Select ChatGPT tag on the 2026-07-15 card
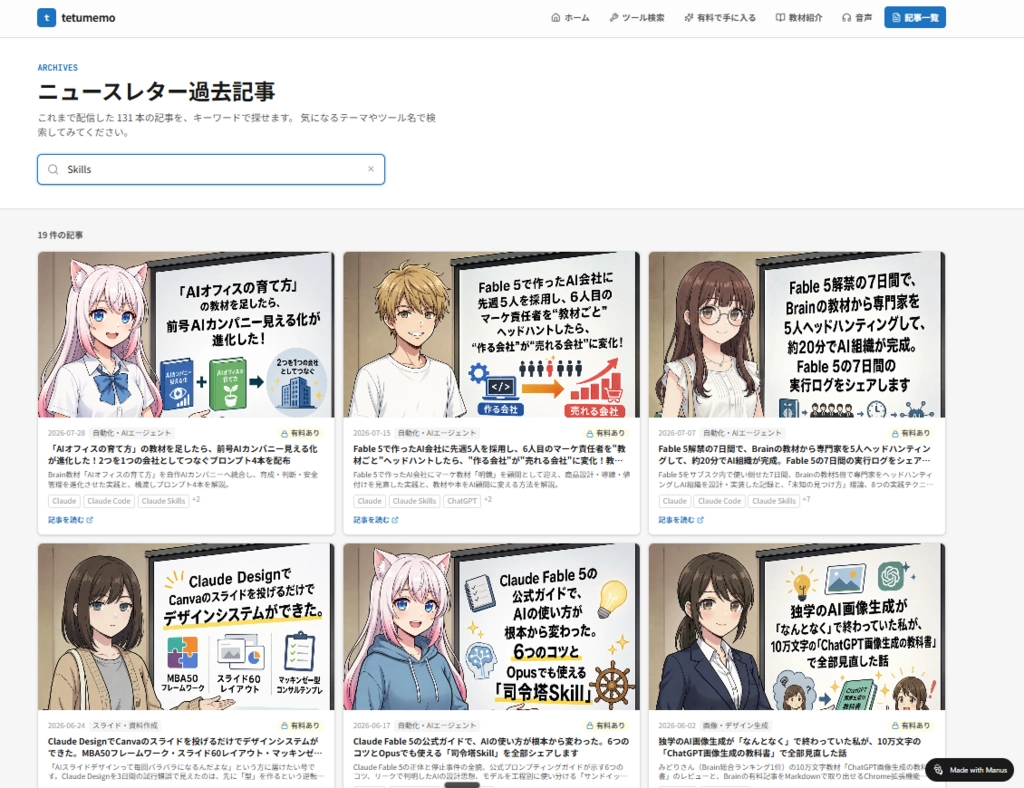Screen dimensions: 1024x788 462,501
